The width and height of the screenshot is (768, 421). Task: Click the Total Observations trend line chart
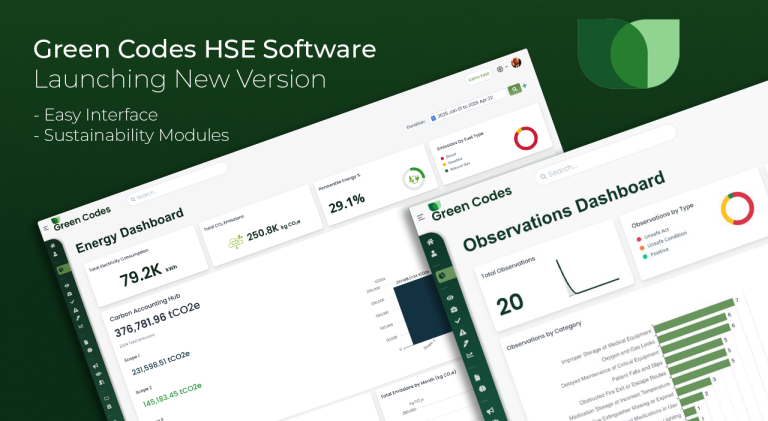click(x=588, y=278)
